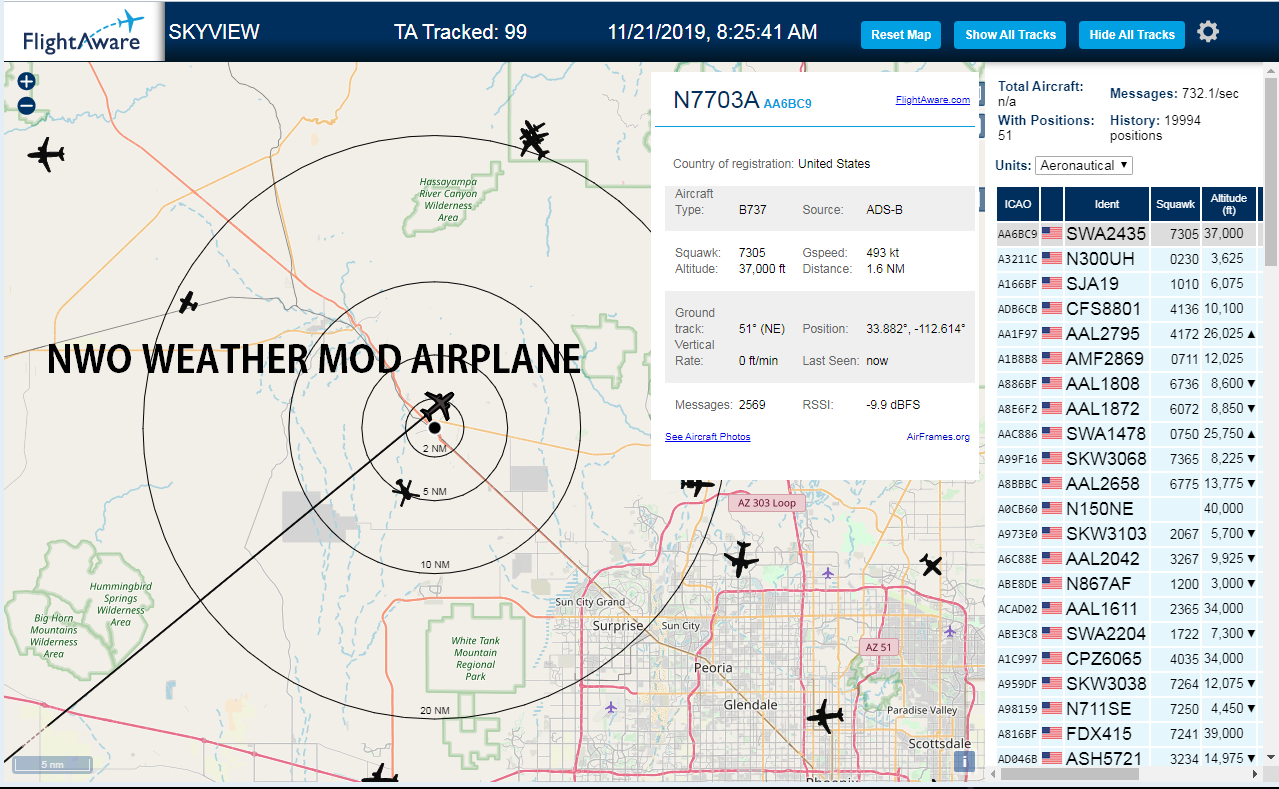
Task: Click the US flag in the AAL1611 row
Action: (x=1052, y=609)
